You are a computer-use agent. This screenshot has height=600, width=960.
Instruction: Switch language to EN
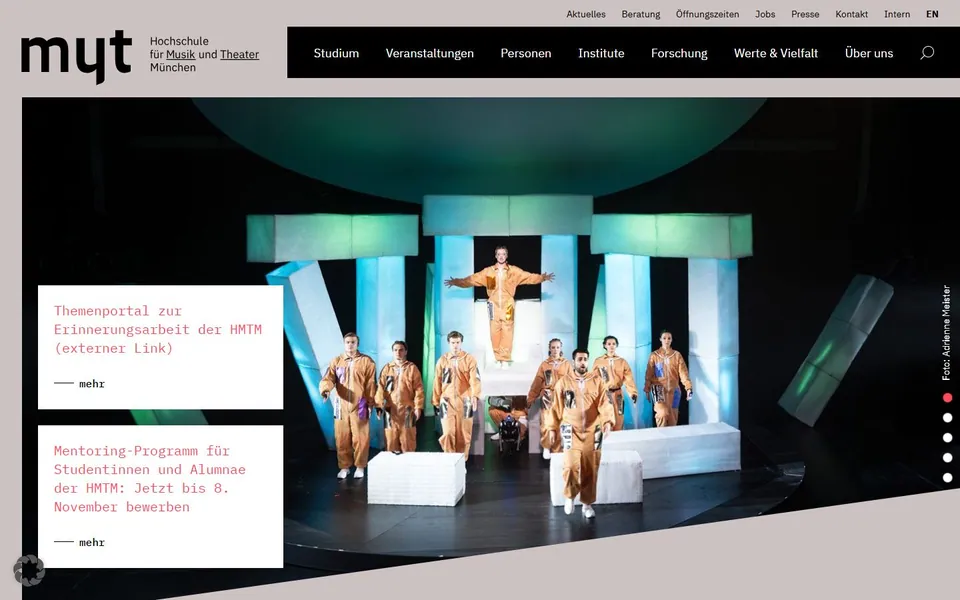[932, 14]
